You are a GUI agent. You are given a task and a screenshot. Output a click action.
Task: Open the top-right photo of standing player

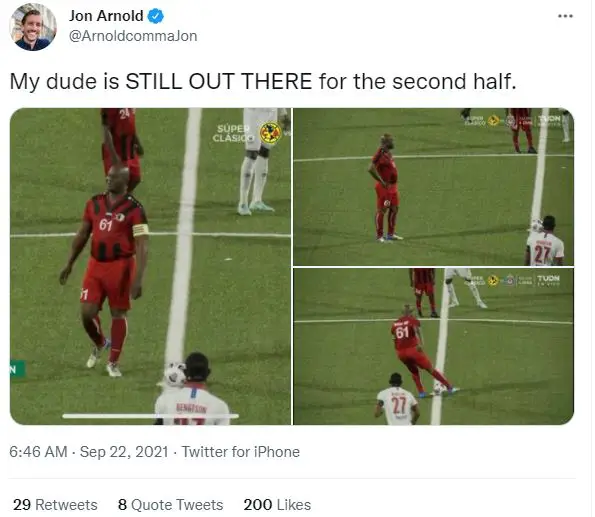(433, 187)
